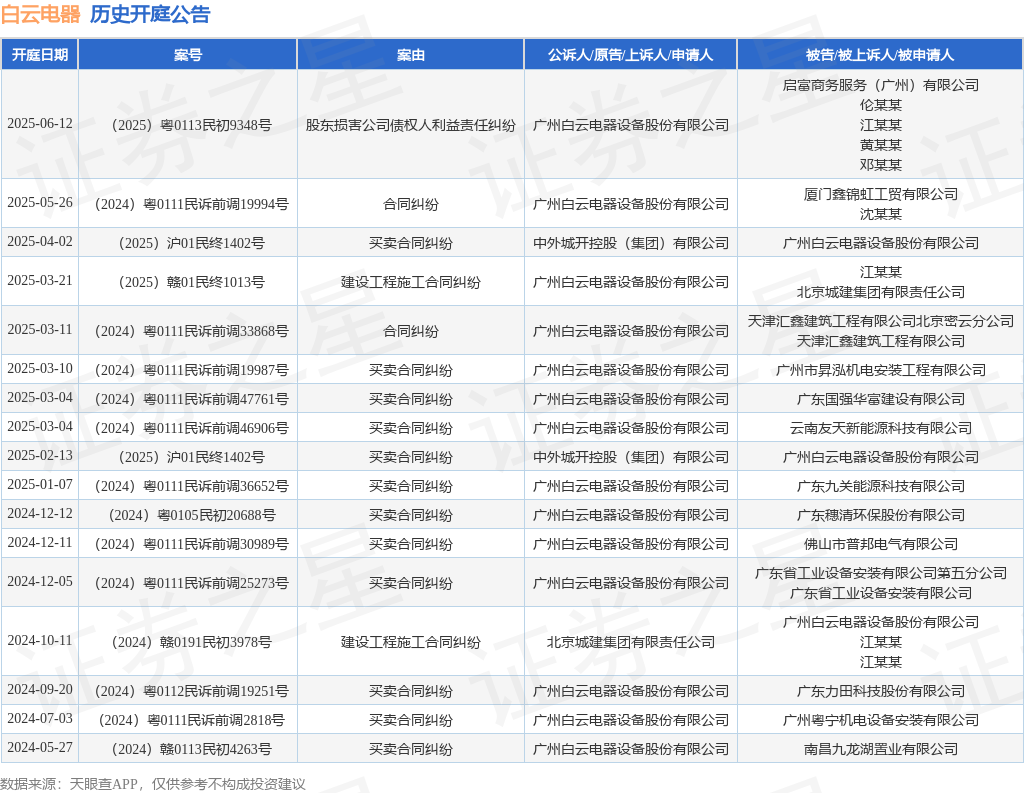
Task: Select date cell 2025-03-10
Action: pyautogui.click(x=40, y=368)
